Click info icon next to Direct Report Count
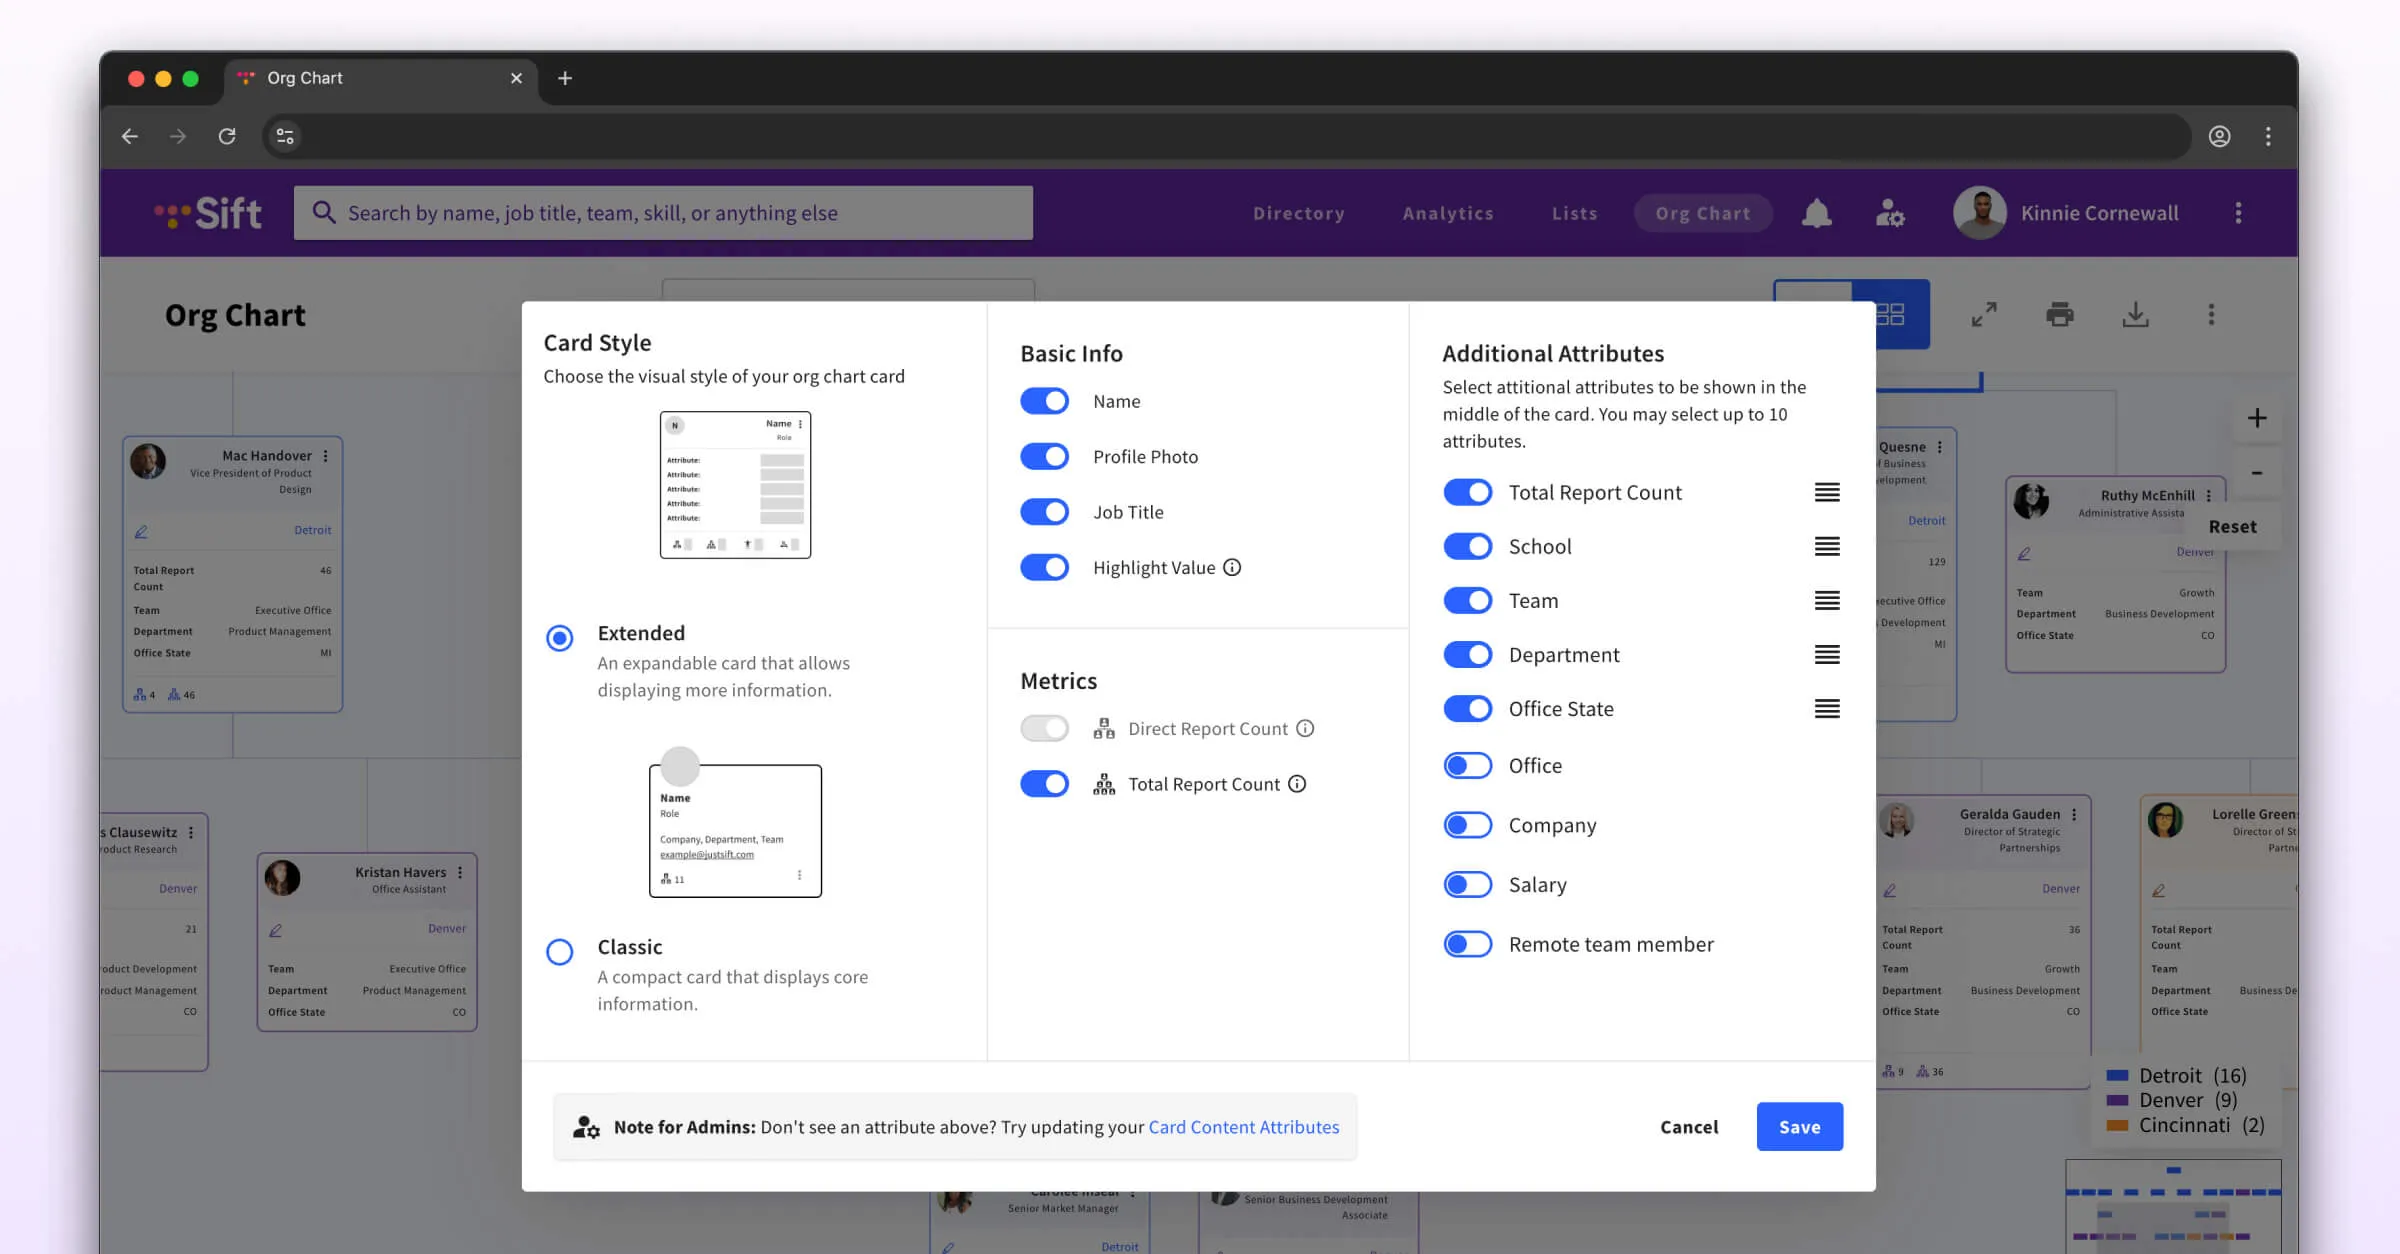Image resolution: width=2400 pixels, height=1254 pixels. click(1305, 728)
